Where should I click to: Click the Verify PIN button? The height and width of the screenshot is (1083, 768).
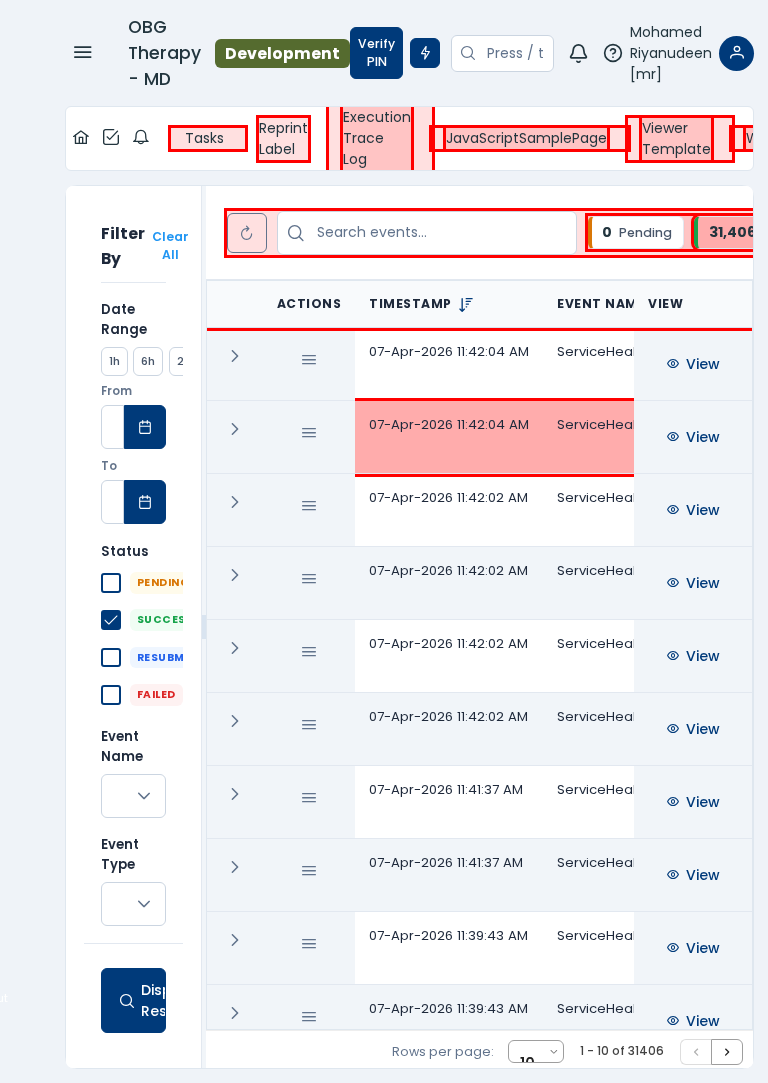[x=376, y=53]
